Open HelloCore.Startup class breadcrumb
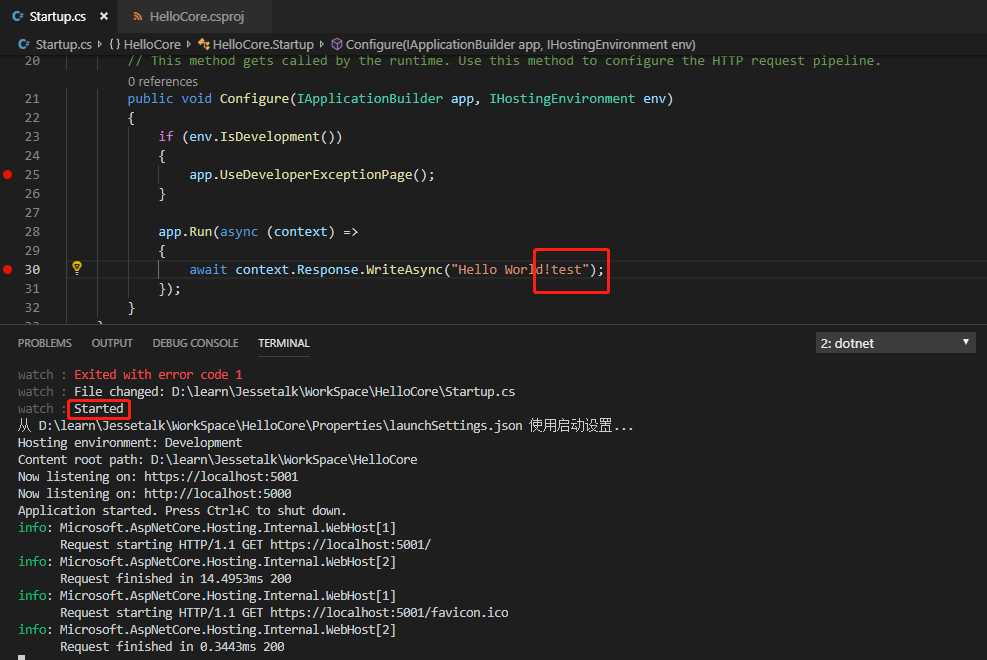The height and width of the screenshot is (660, 987). (262, 45)
